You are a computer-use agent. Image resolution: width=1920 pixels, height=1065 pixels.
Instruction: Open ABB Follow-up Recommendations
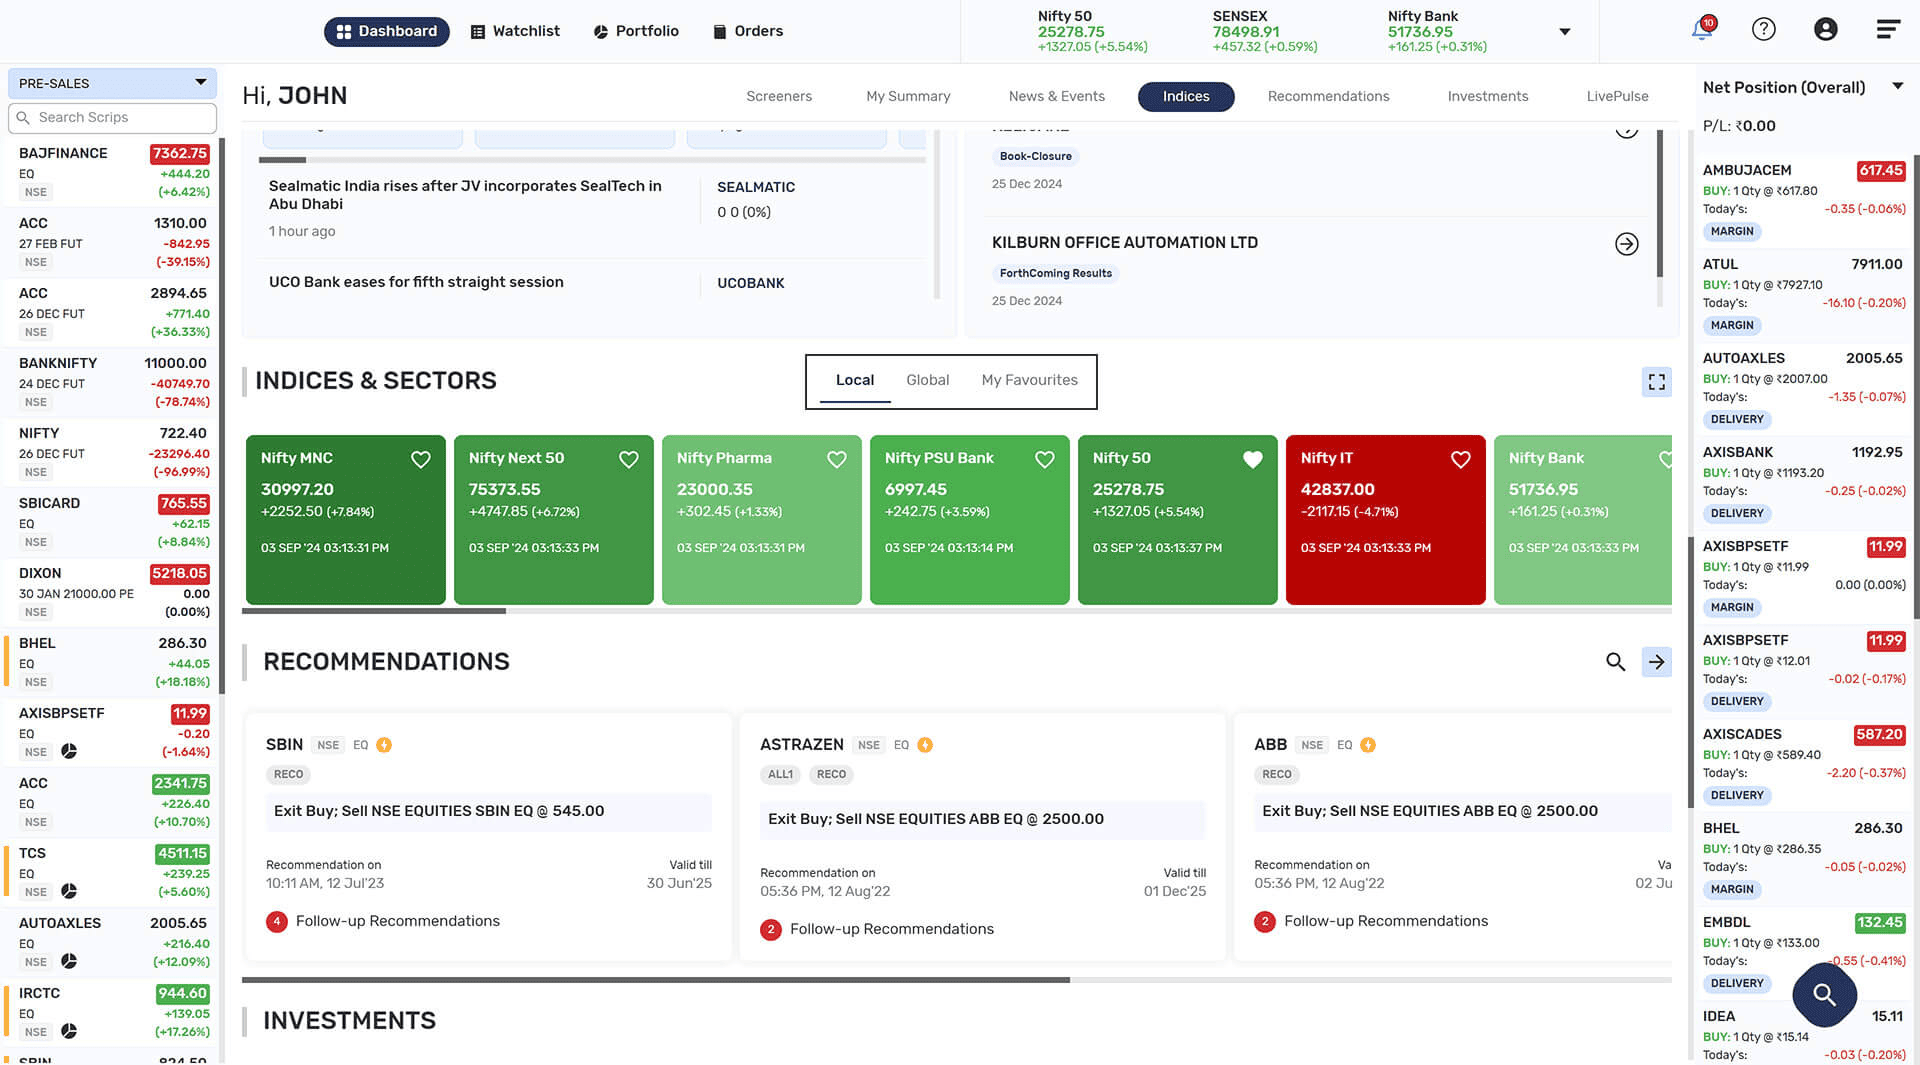coord(1386,921)
